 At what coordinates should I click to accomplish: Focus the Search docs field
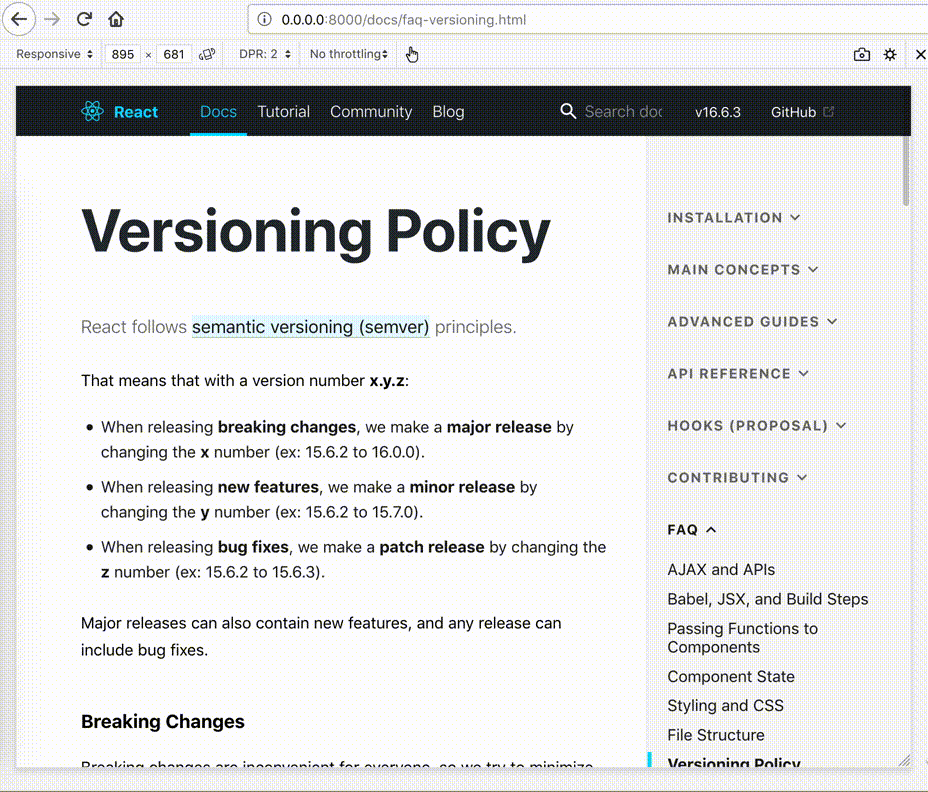point(623,111)
